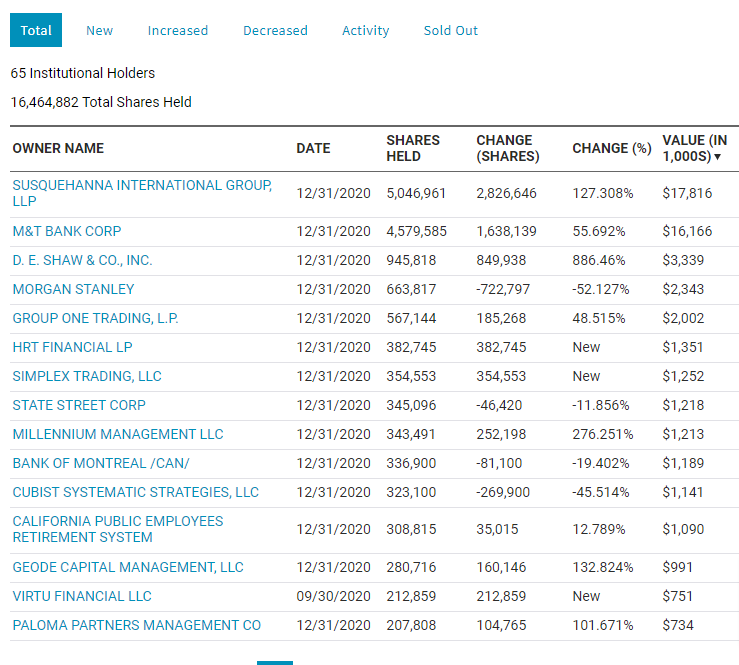This screenshot has width=739, height=665.
Task: Open Susquehanna International Group, LLP link
Action: click(142, 193)
